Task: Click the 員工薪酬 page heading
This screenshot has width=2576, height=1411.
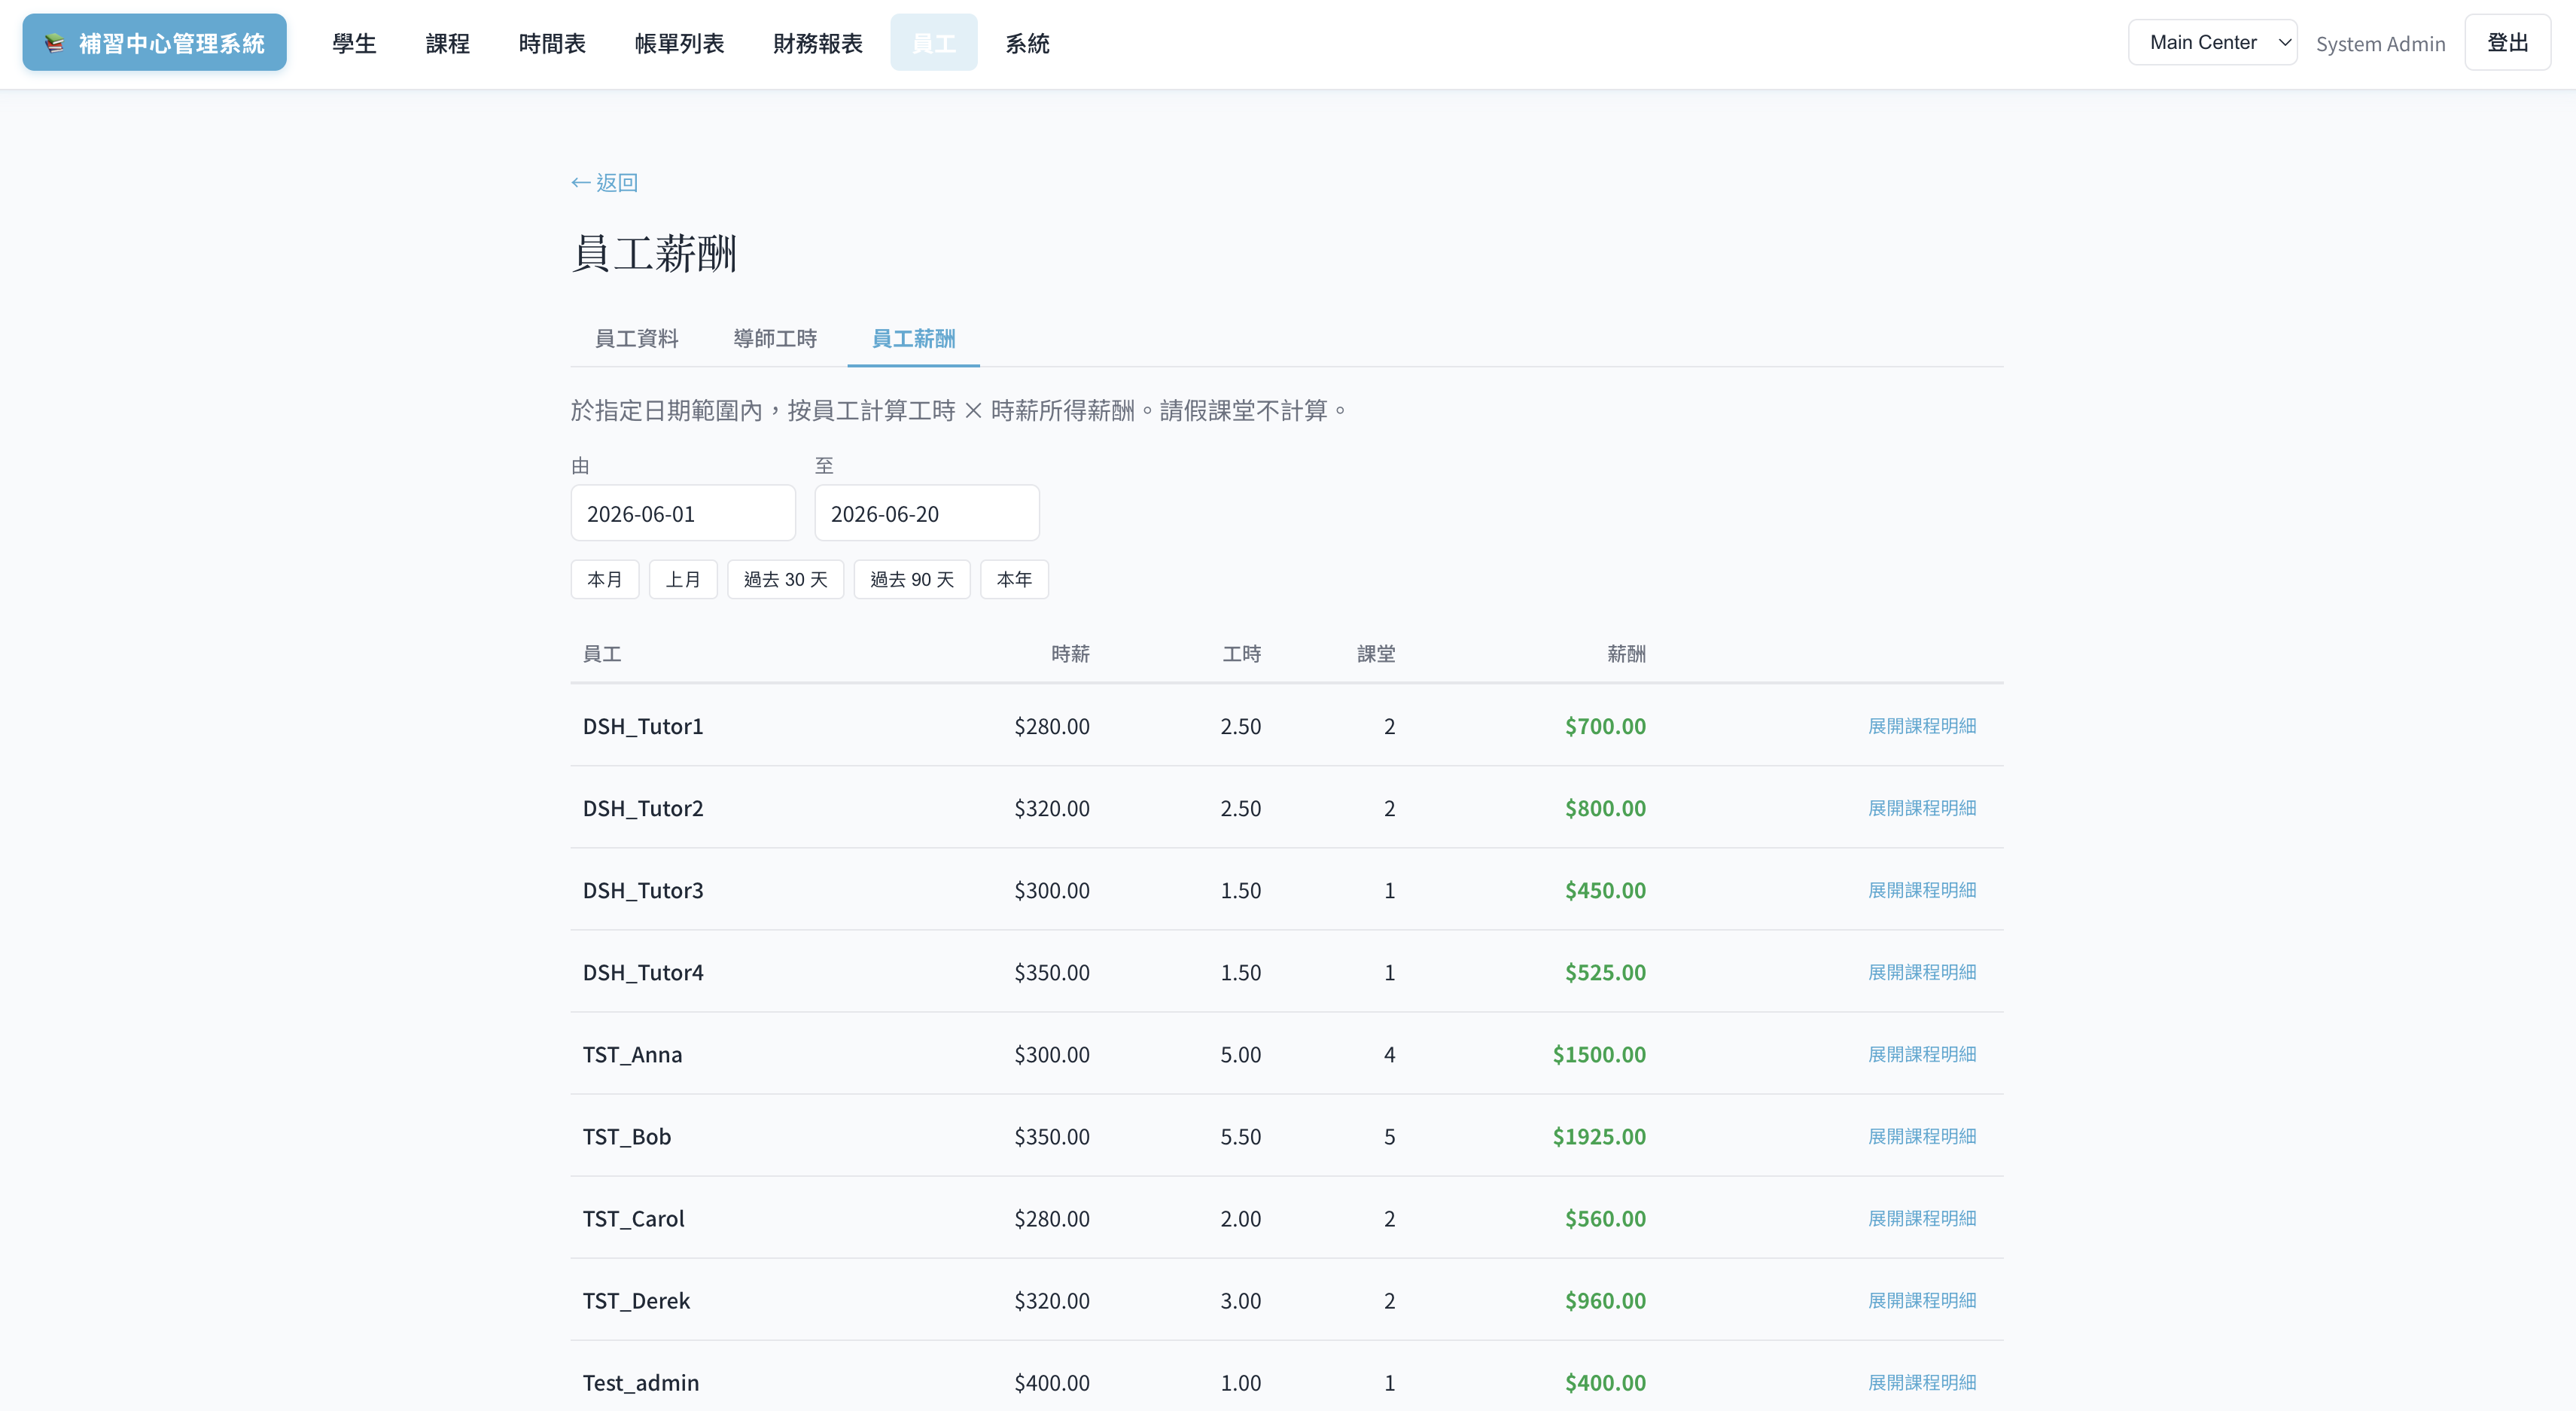Action: tap(654, 253)
